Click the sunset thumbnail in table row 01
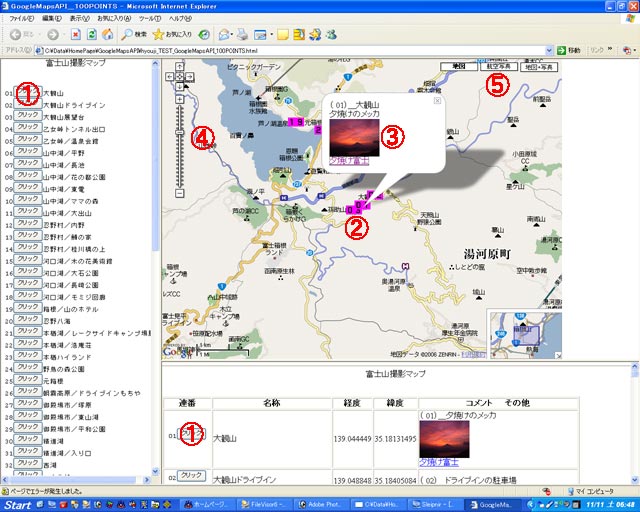The width and height of the screenshot is (640, 512). point(444,439)
